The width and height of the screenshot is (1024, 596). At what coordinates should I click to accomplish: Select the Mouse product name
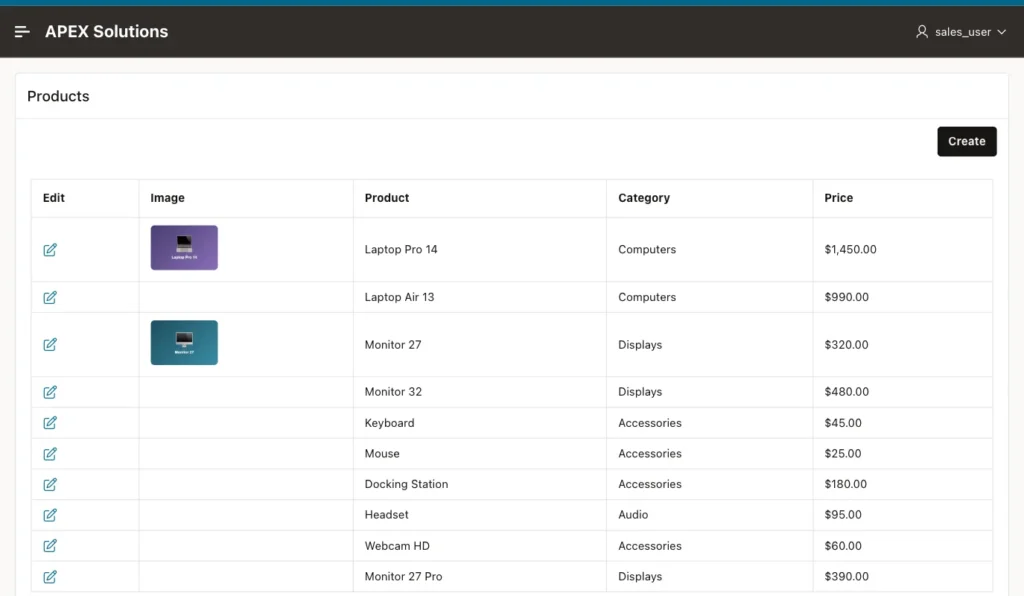tap(382, 454)
